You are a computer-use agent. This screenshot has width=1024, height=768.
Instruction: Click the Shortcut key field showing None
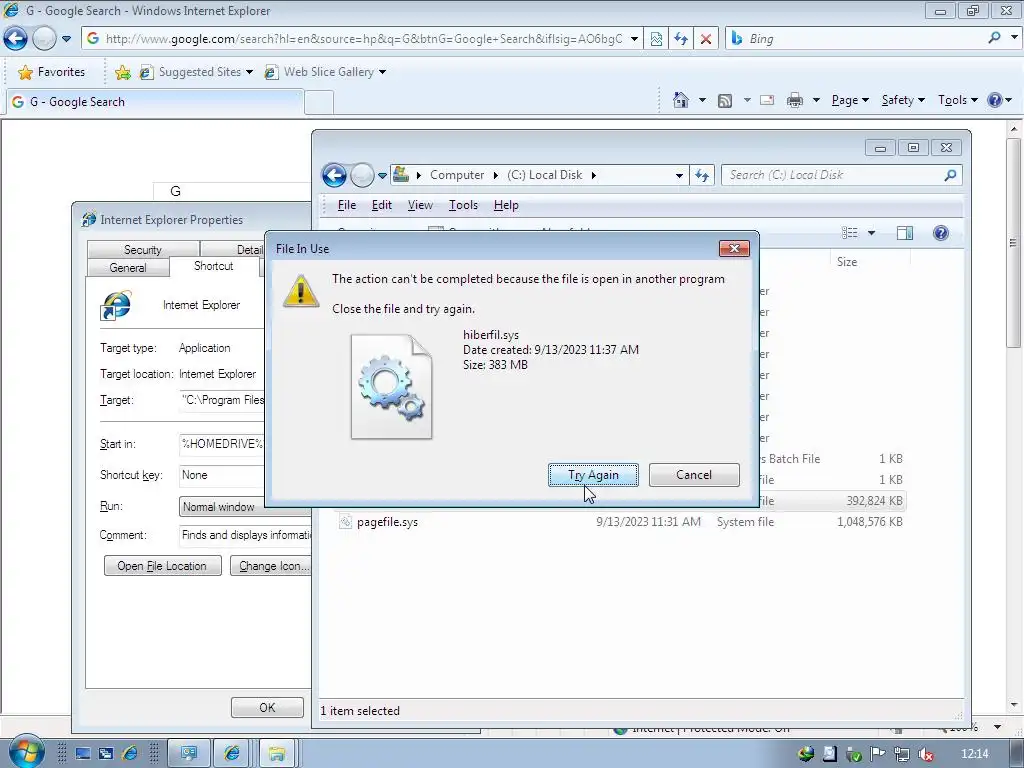tap(246, 475)
